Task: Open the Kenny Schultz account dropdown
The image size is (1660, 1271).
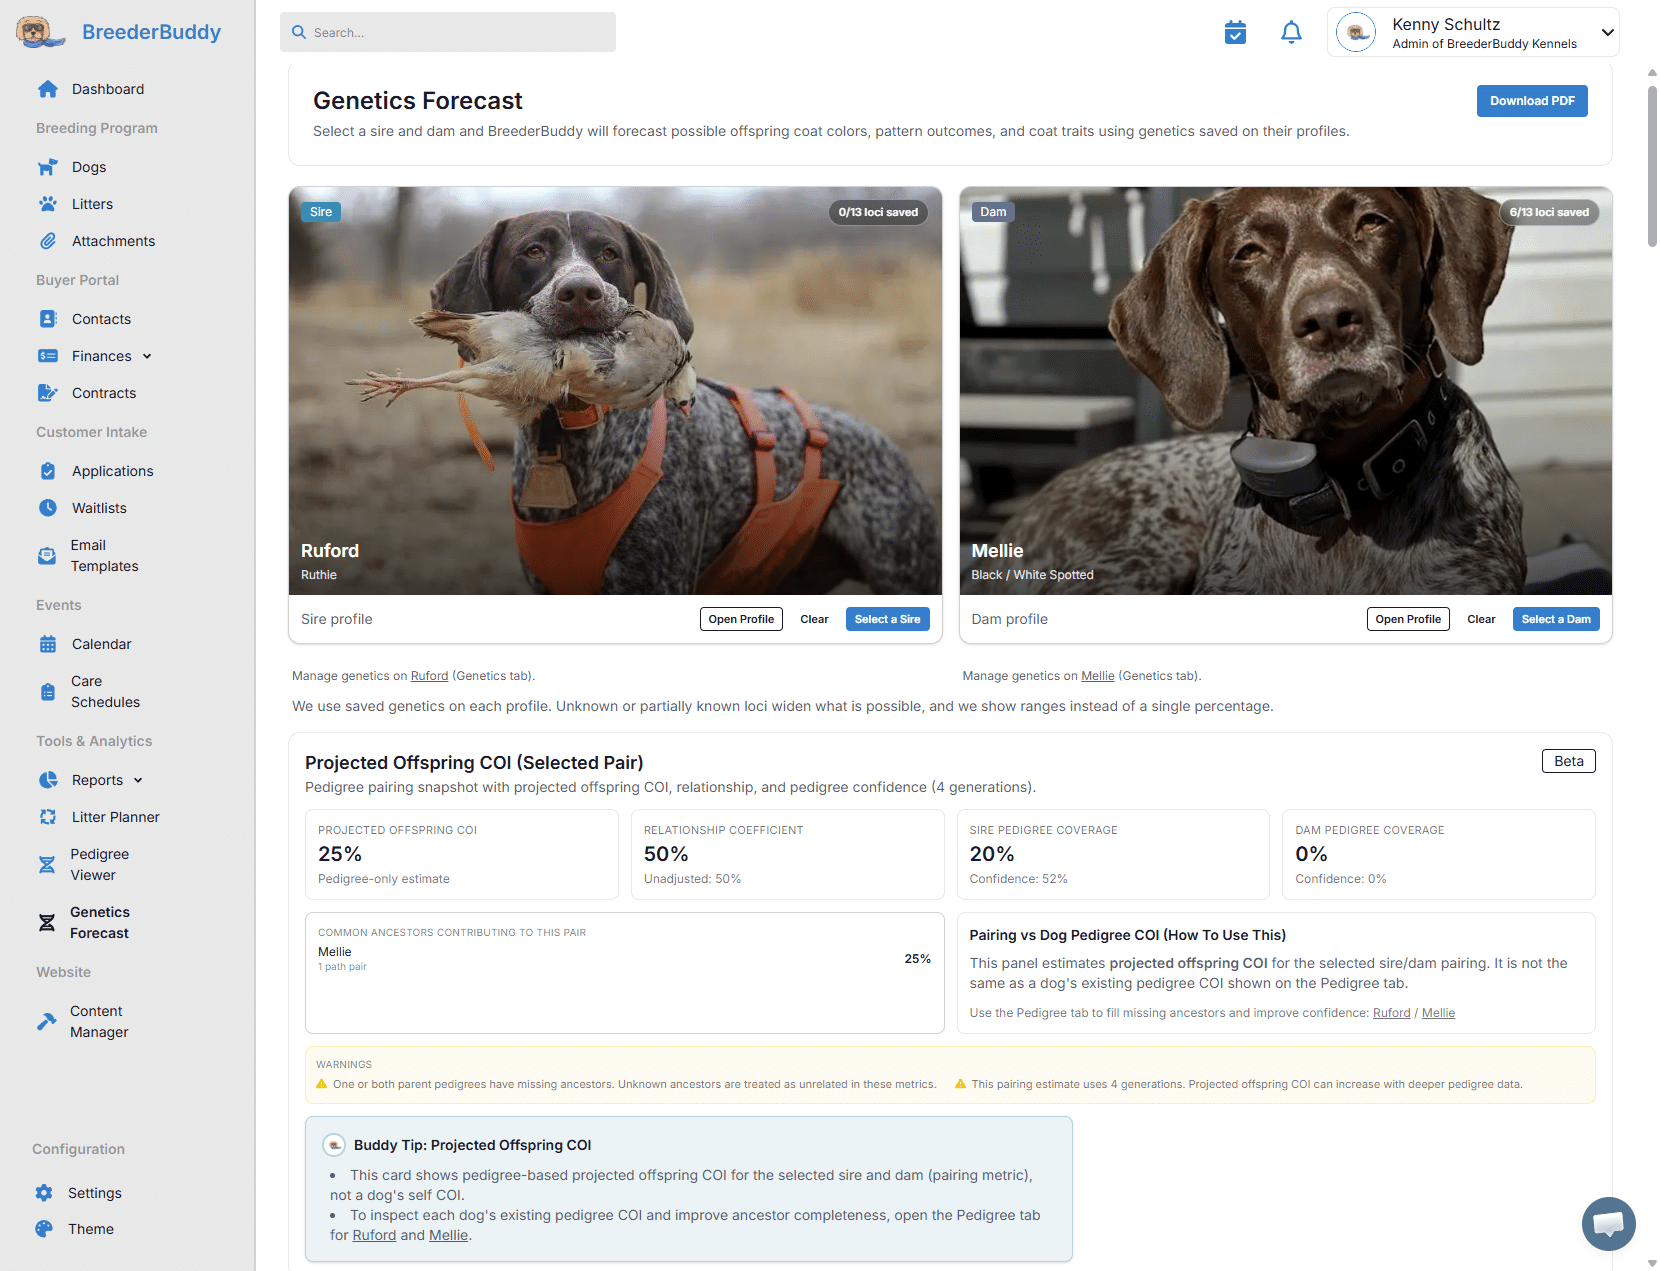Action: tap(1607, 32)
